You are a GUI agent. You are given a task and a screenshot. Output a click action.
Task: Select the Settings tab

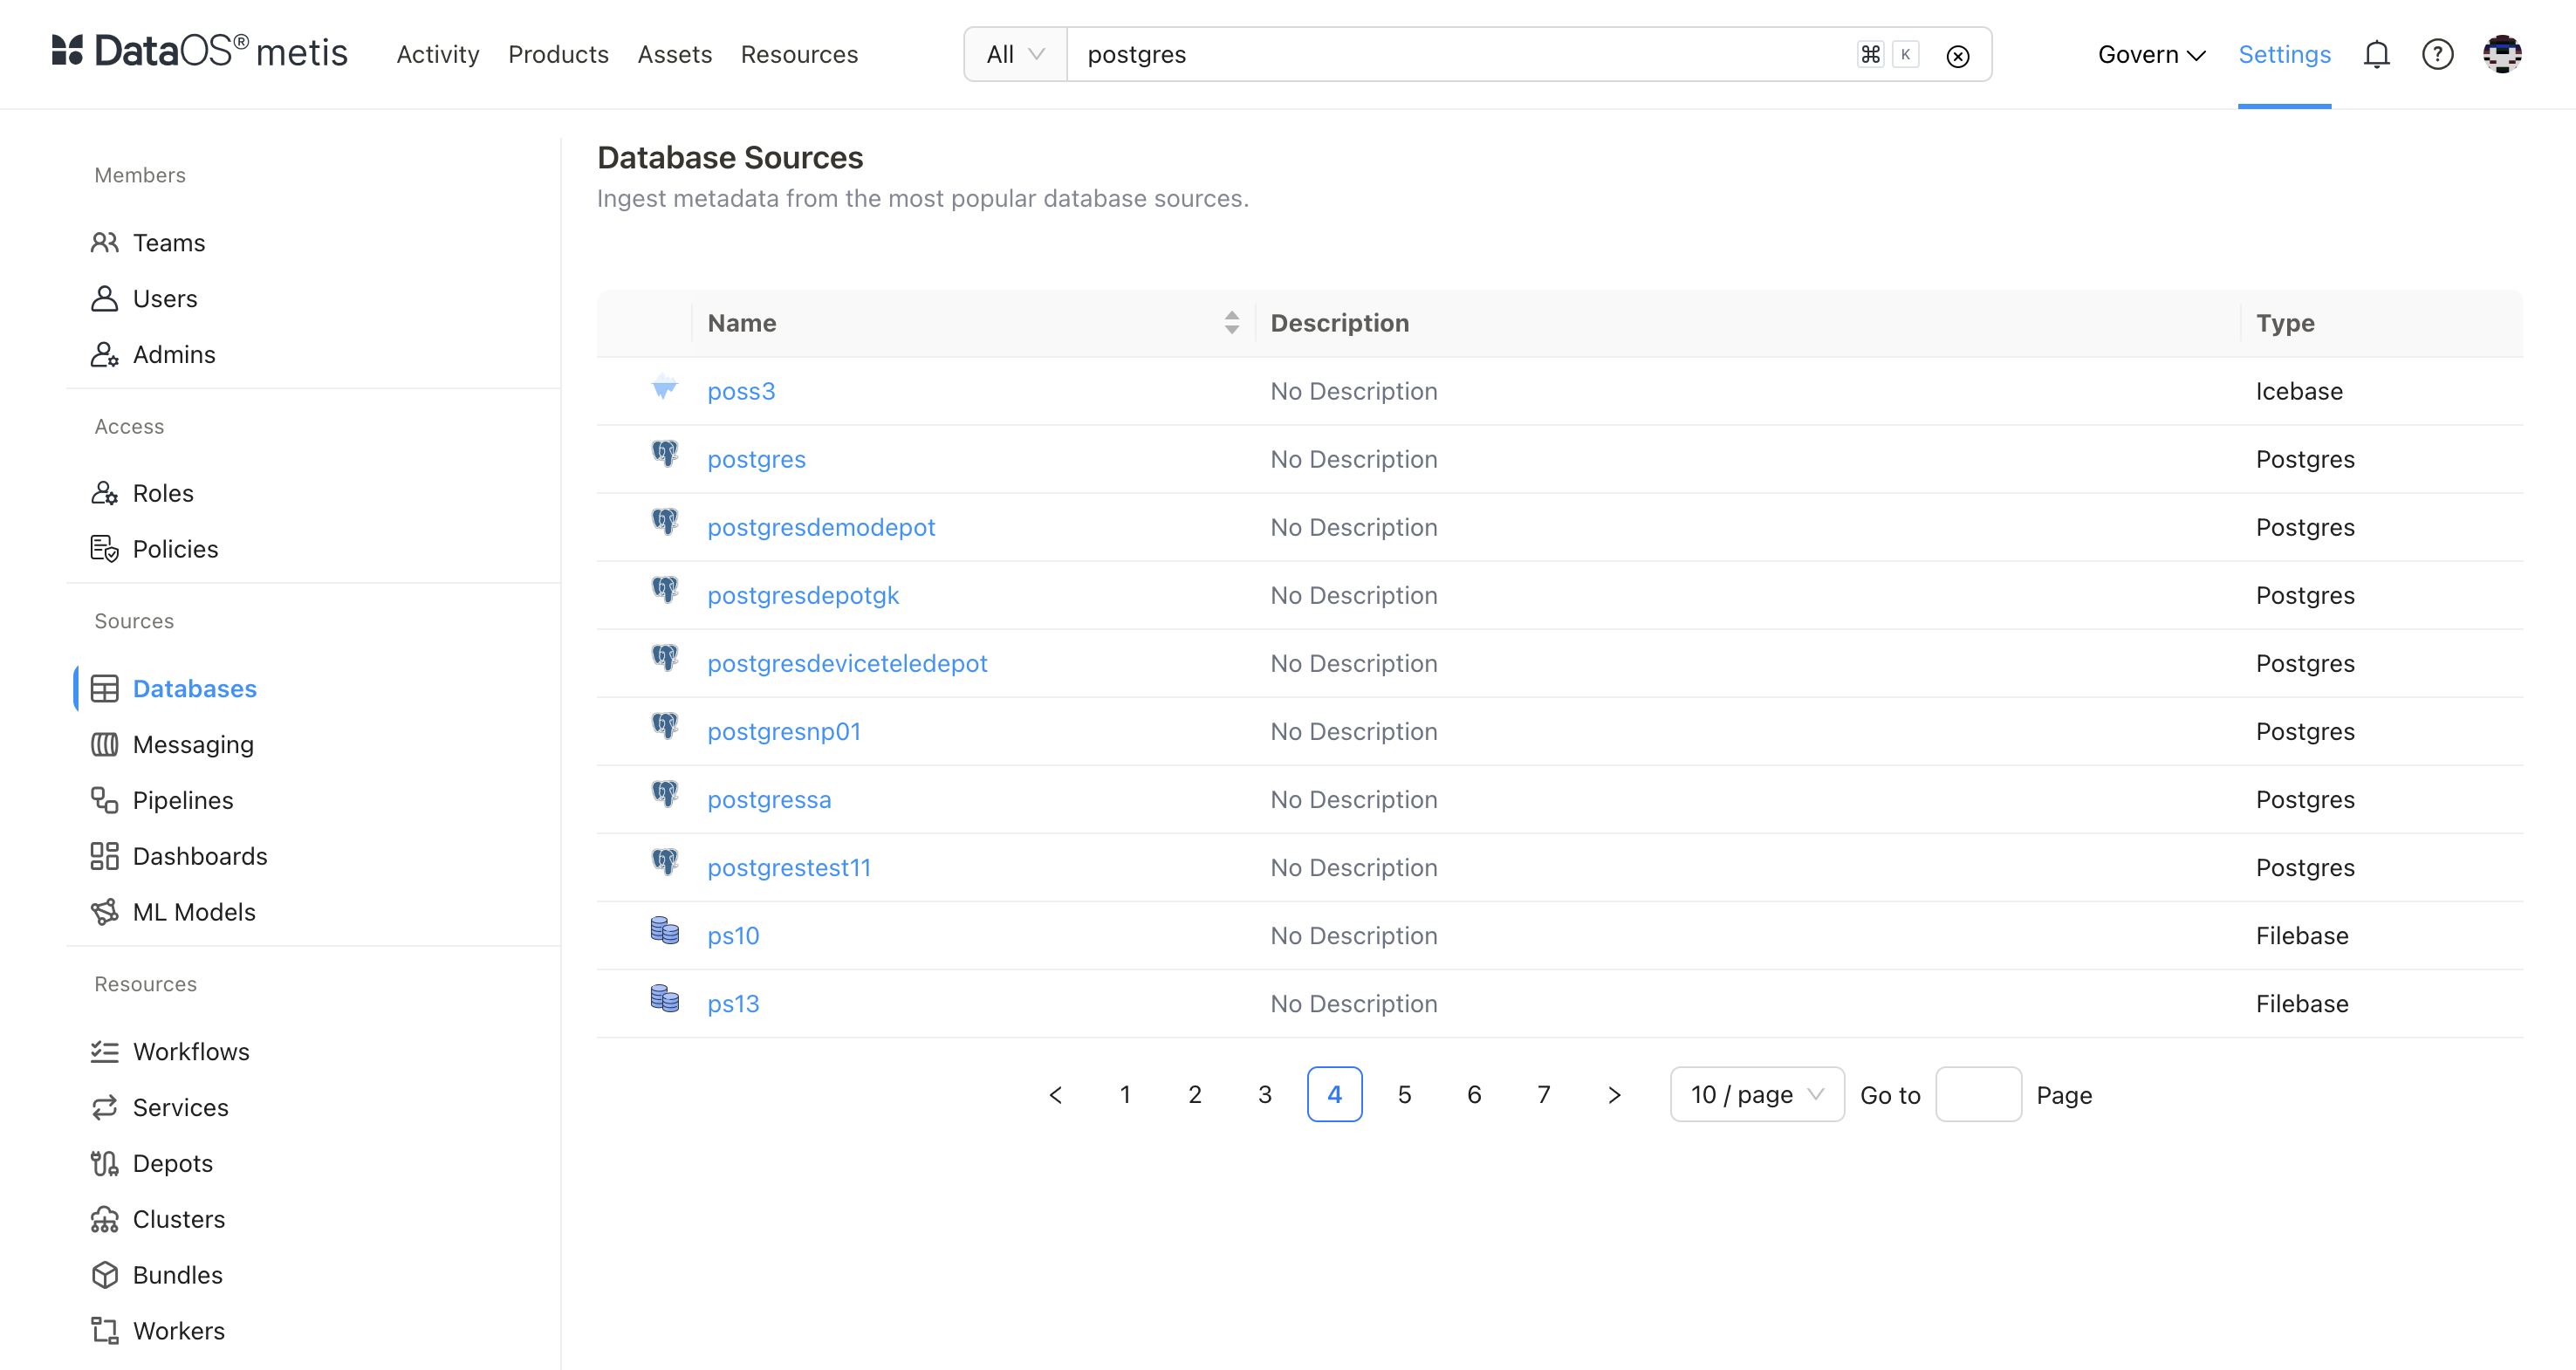pyautogui.click(x=2284, y=54)
